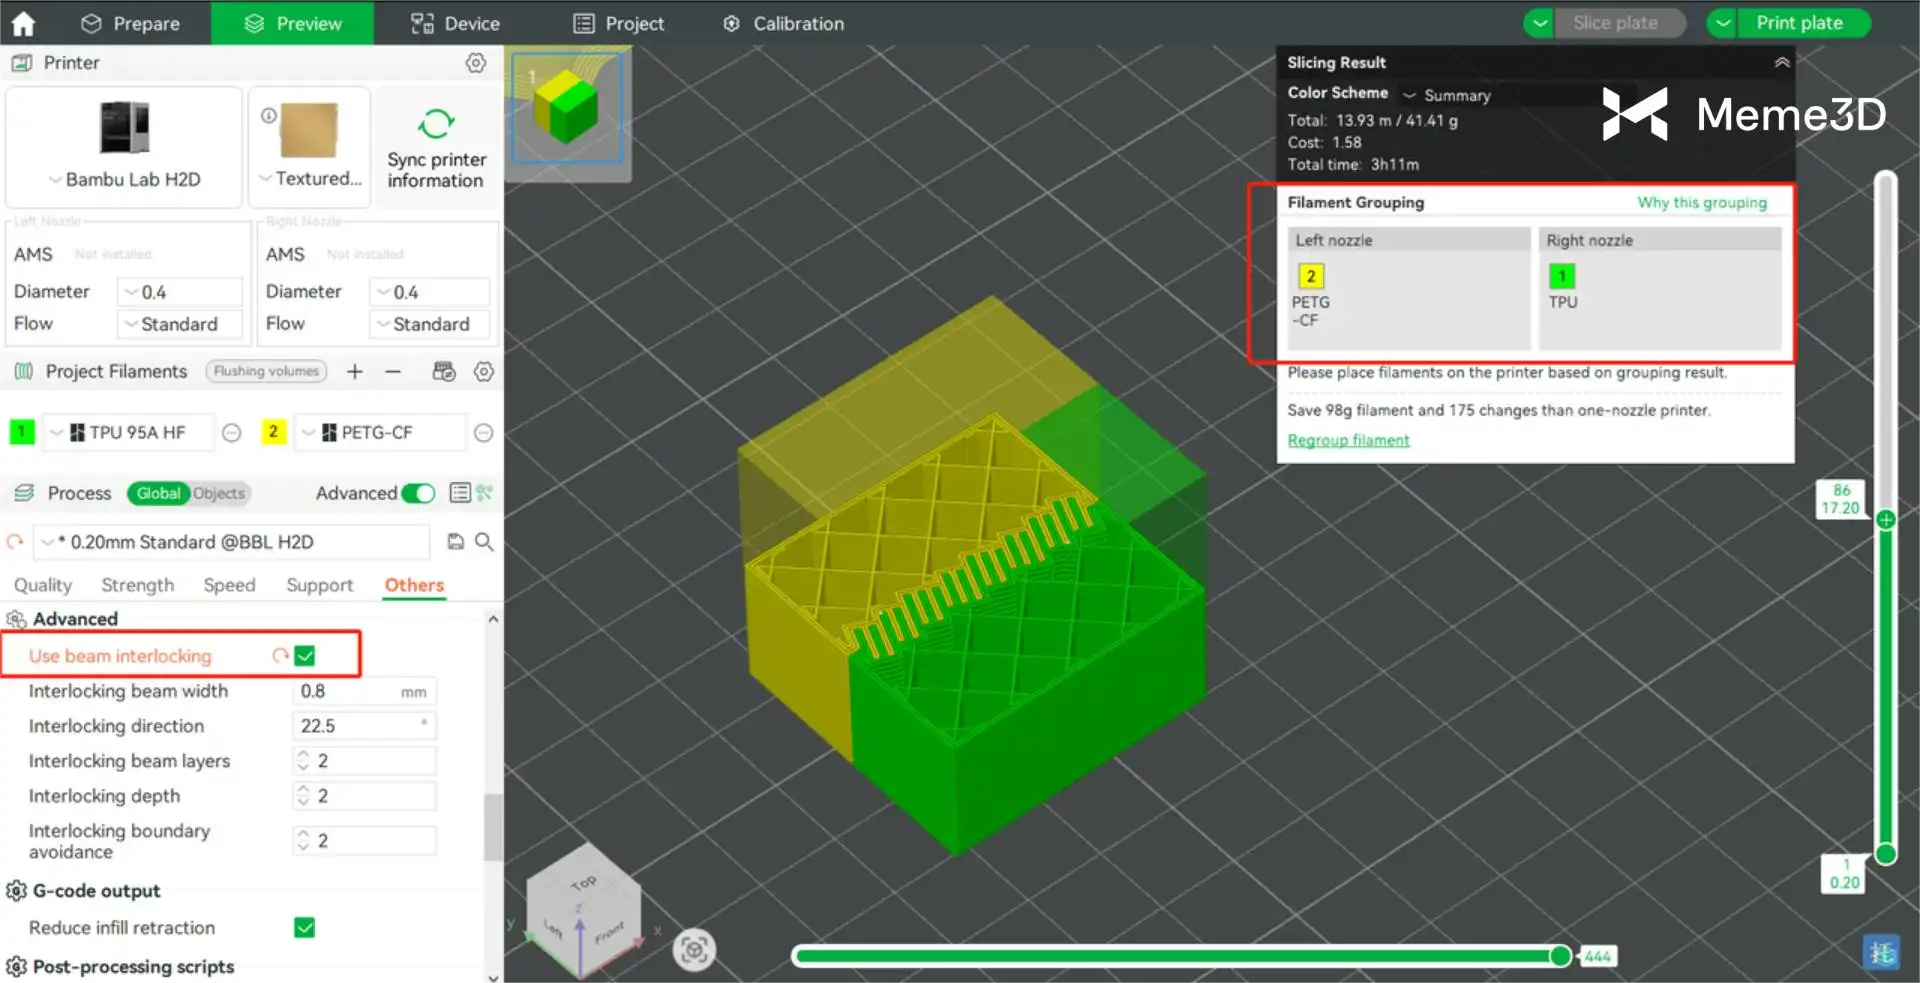Switch to the Support settings tab
The image size is (1920, 983).
(x=319, y=585)
